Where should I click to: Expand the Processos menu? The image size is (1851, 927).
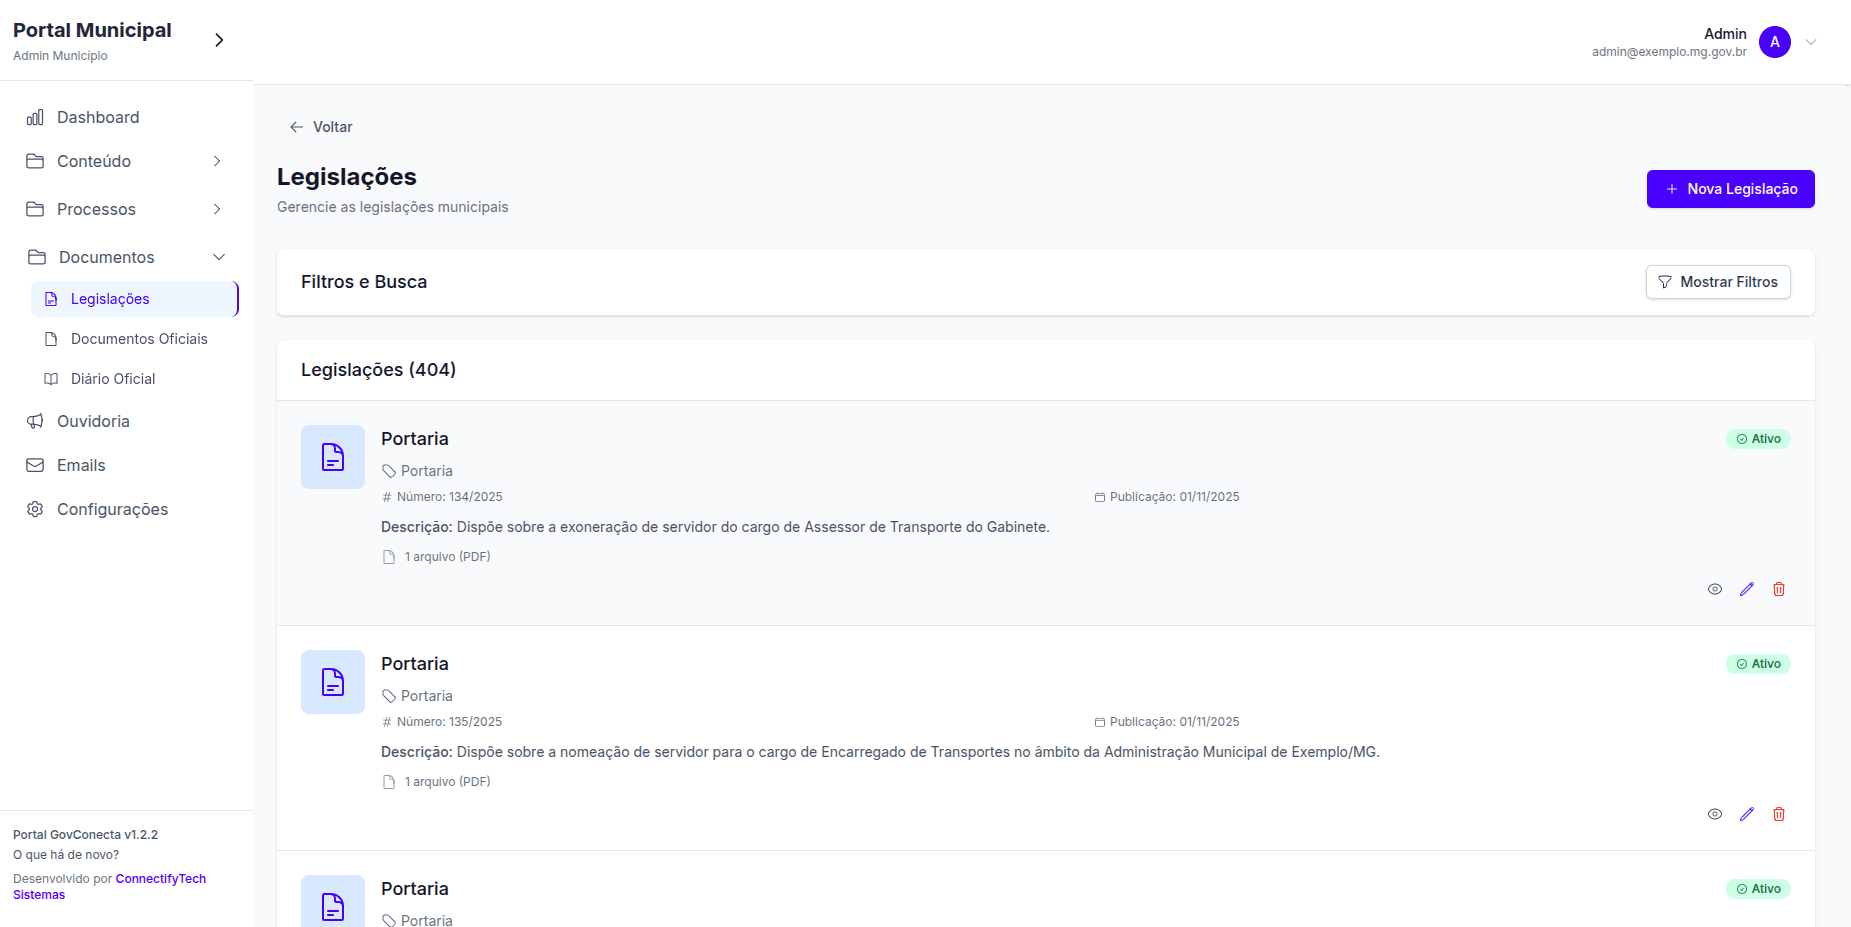click(x=217, y=209)
